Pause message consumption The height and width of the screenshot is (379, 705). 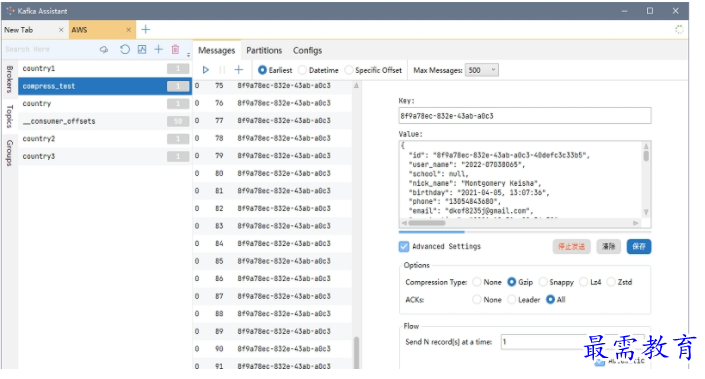click(x=222, y=70)
